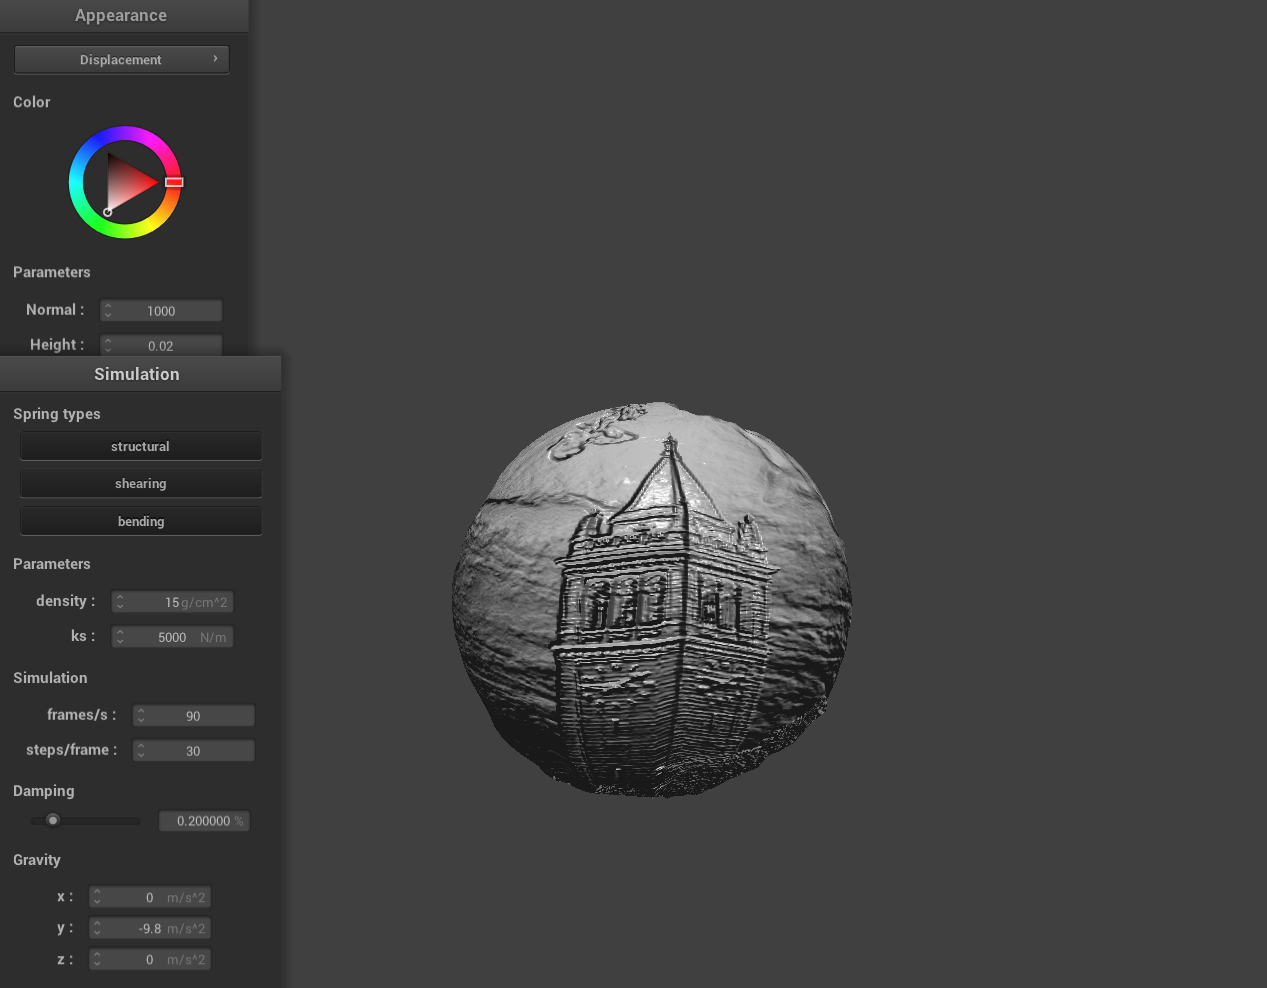
Task: Click the Damping percentage text box
Action: (204, 821)
